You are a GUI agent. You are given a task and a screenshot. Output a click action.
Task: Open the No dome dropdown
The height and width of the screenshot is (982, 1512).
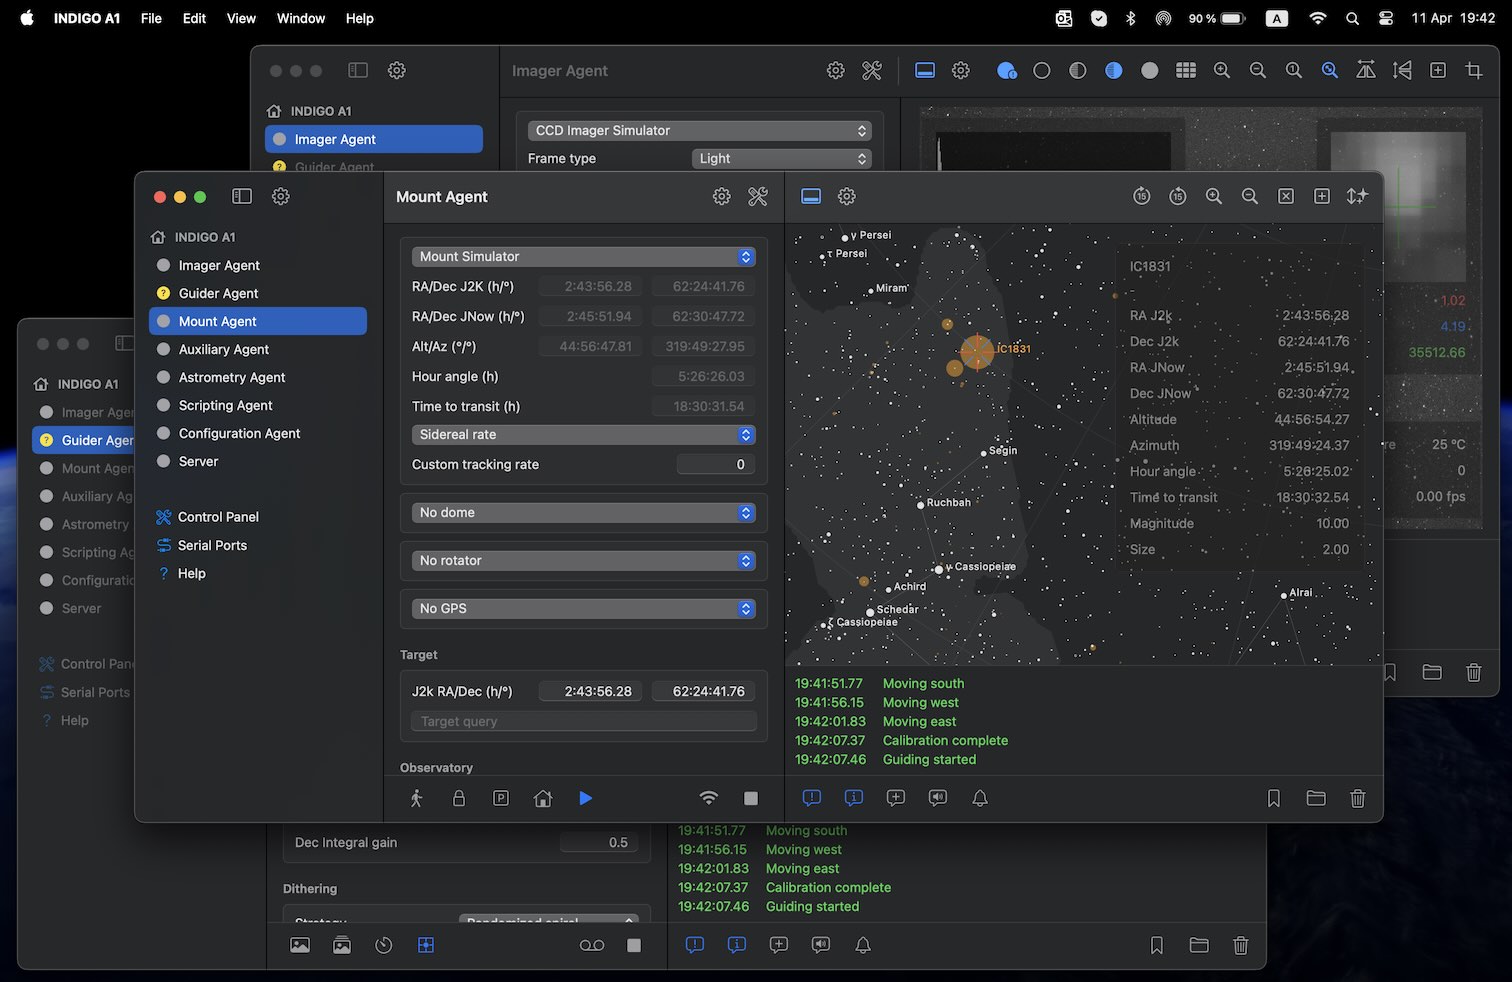coord(584,513)
